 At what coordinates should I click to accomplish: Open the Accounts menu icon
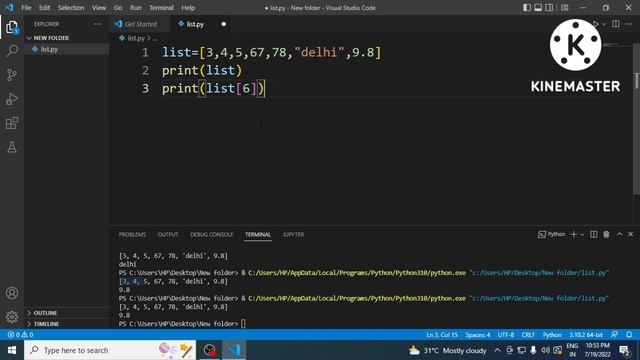pos(12,293)
